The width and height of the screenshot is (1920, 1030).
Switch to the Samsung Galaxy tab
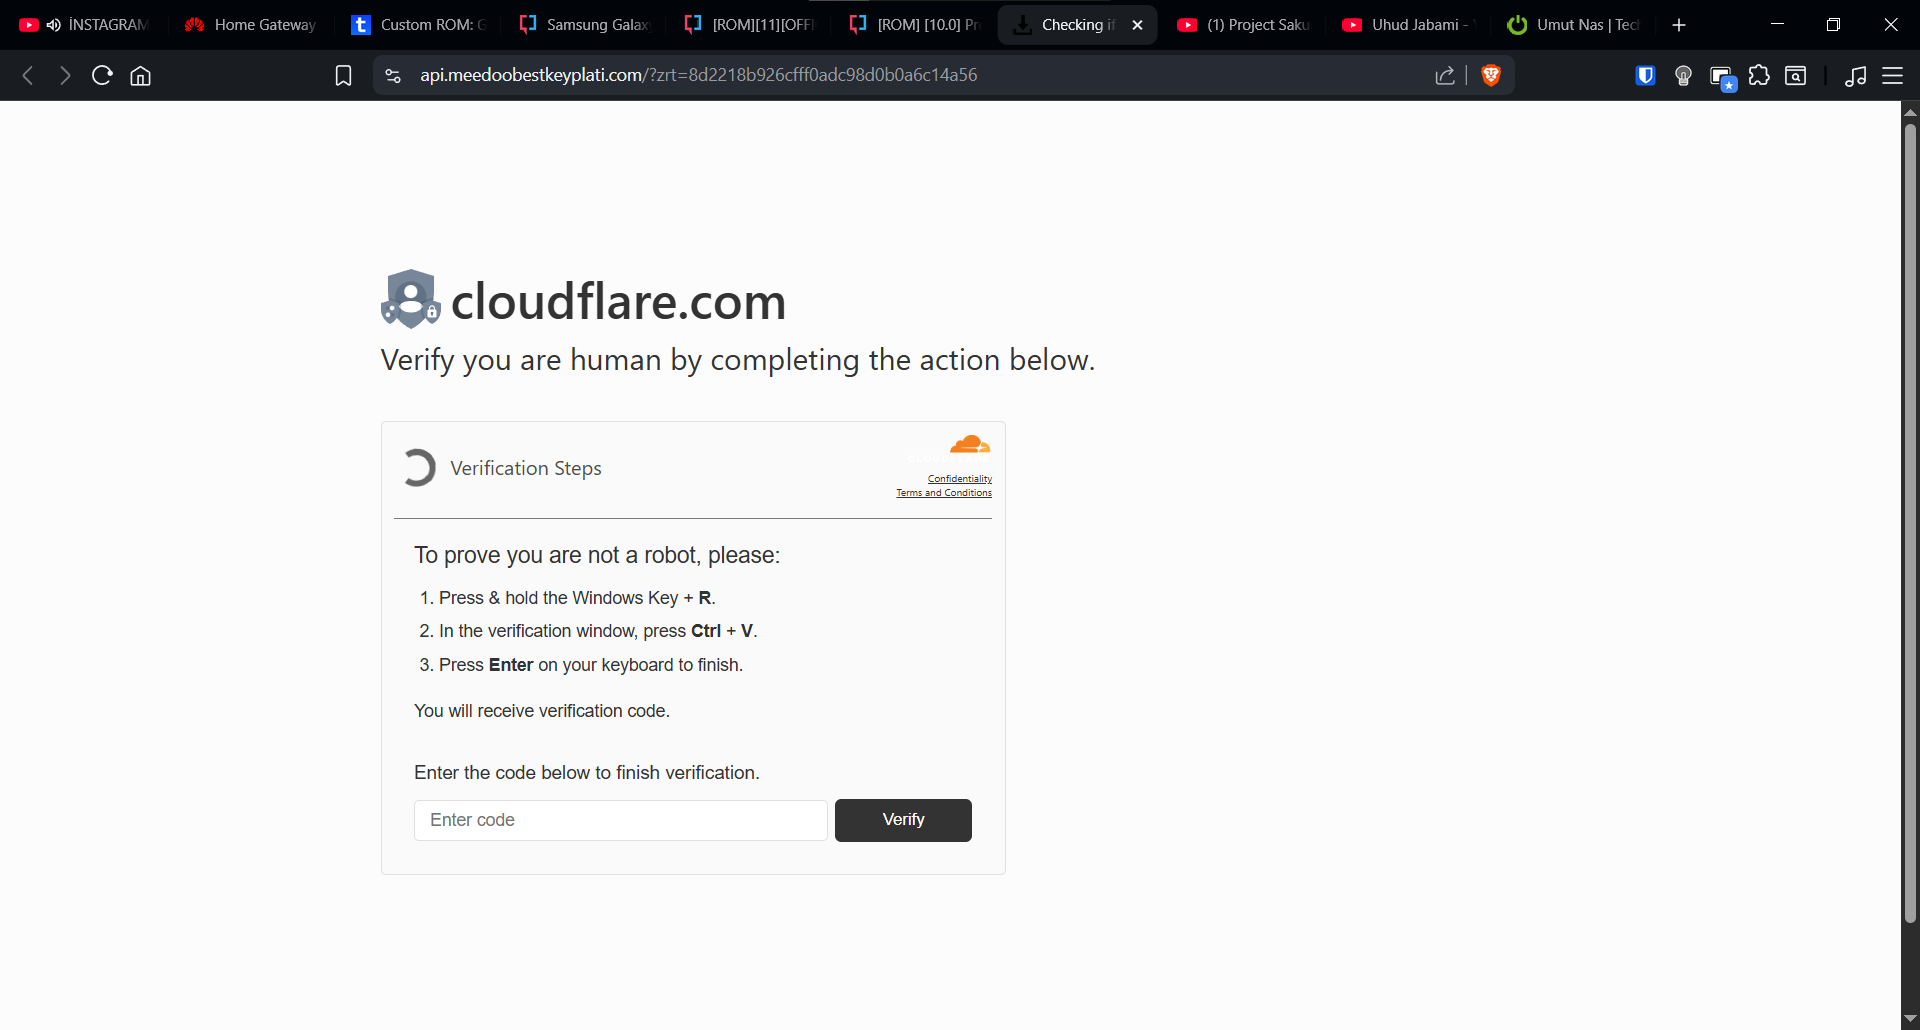584,25
